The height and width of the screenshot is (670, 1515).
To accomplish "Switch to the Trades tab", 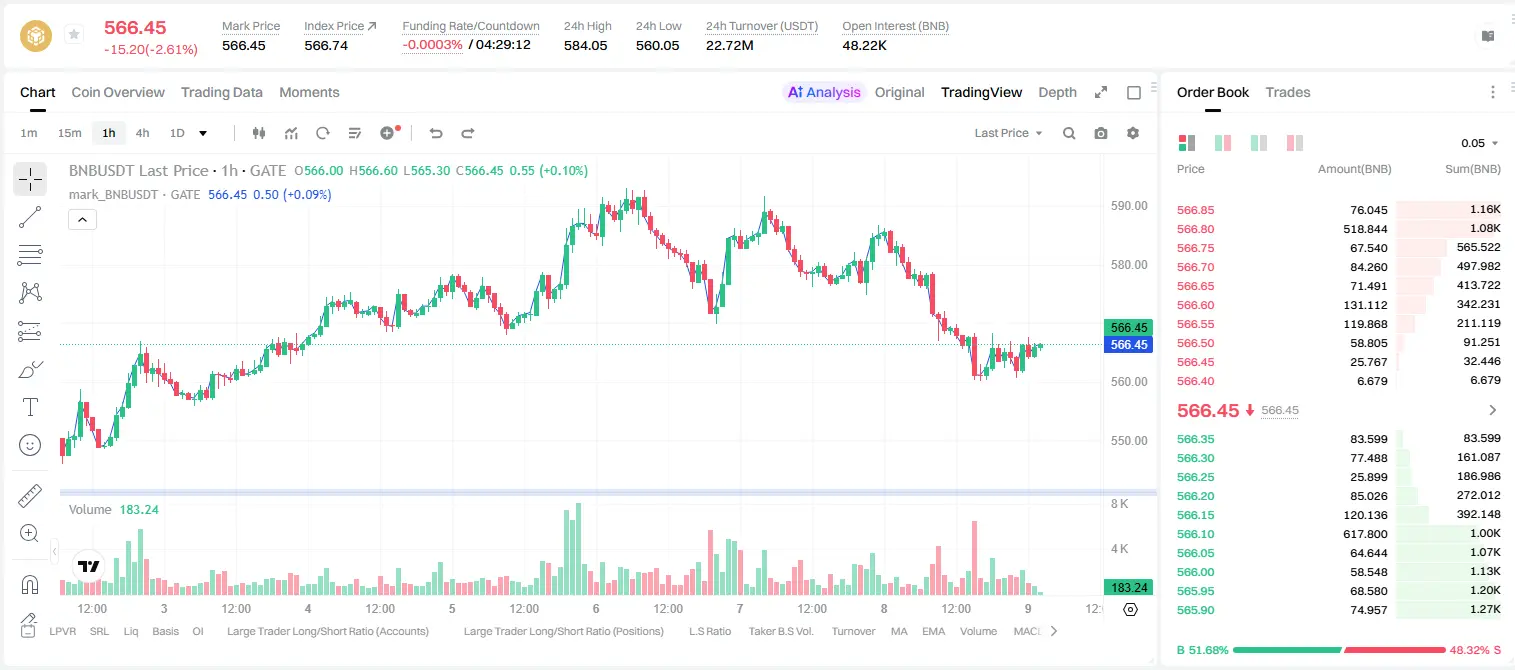I will [1288, 92].
